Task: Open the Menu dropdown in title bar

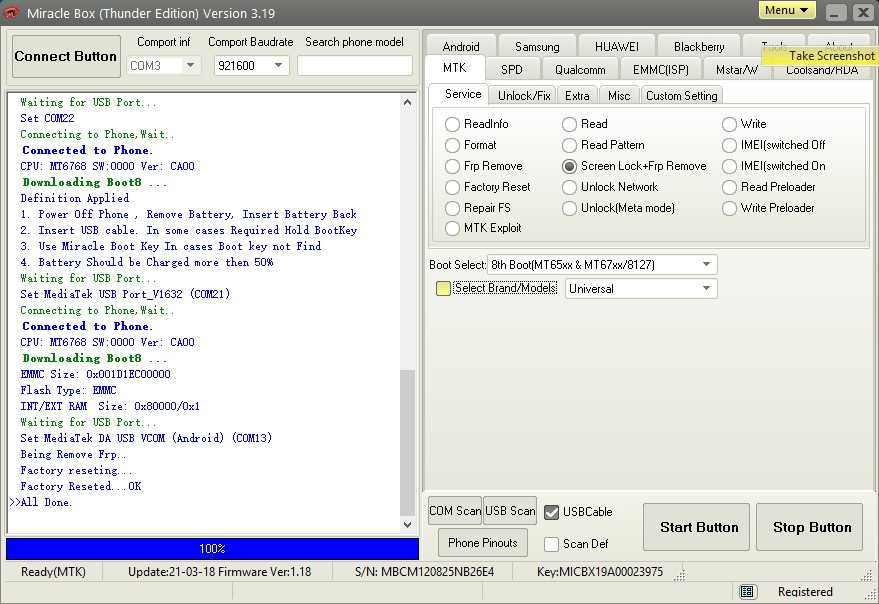Action: click(x=787, y=10)
